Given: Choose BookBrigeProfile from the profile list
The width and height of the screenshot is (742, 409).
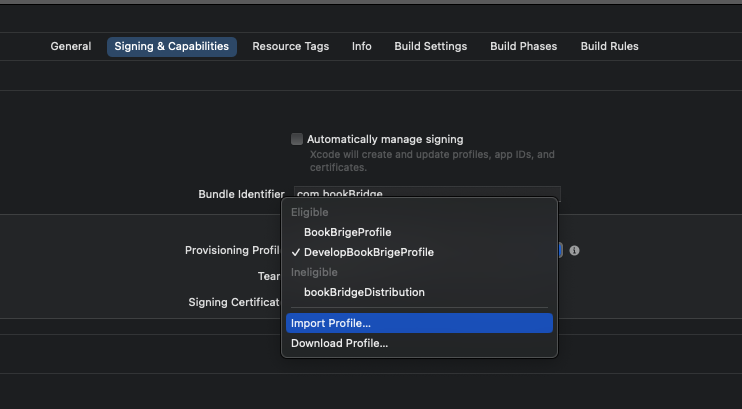Looking at the screenshot, I should pos(347,232).
